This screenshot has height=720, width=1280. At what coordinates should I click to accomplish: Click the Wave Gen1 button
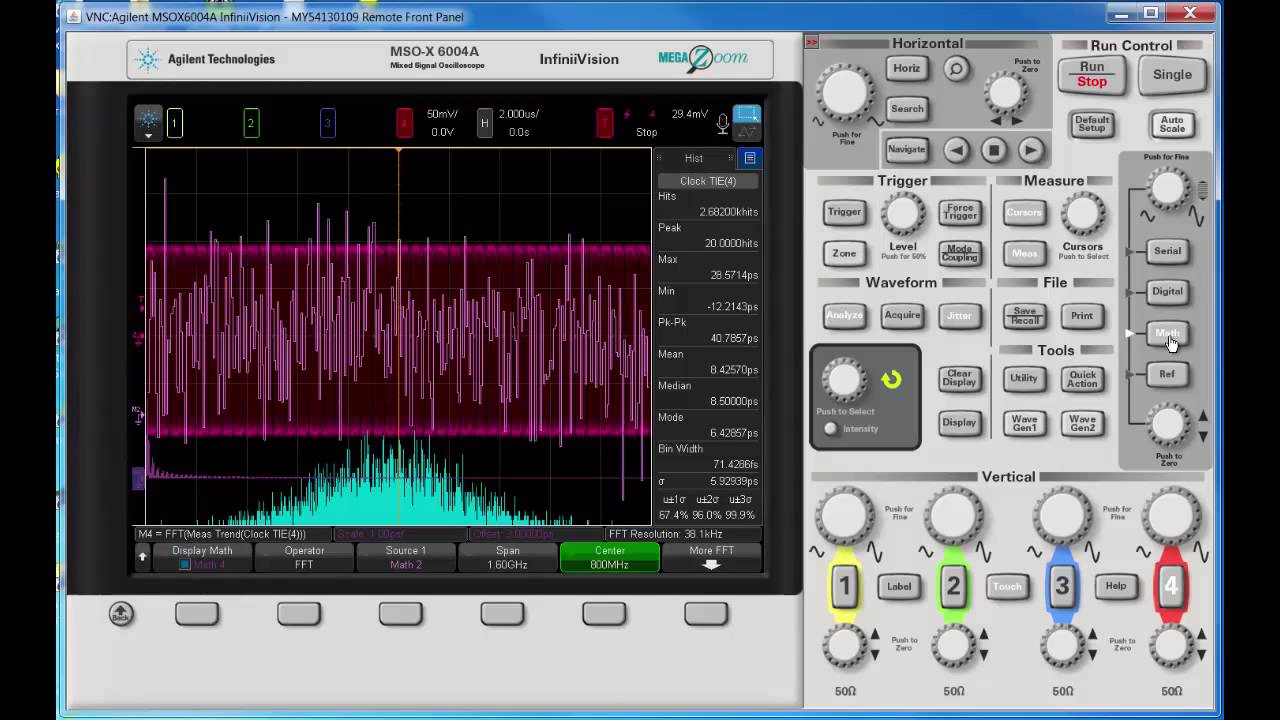[1024, 422]
